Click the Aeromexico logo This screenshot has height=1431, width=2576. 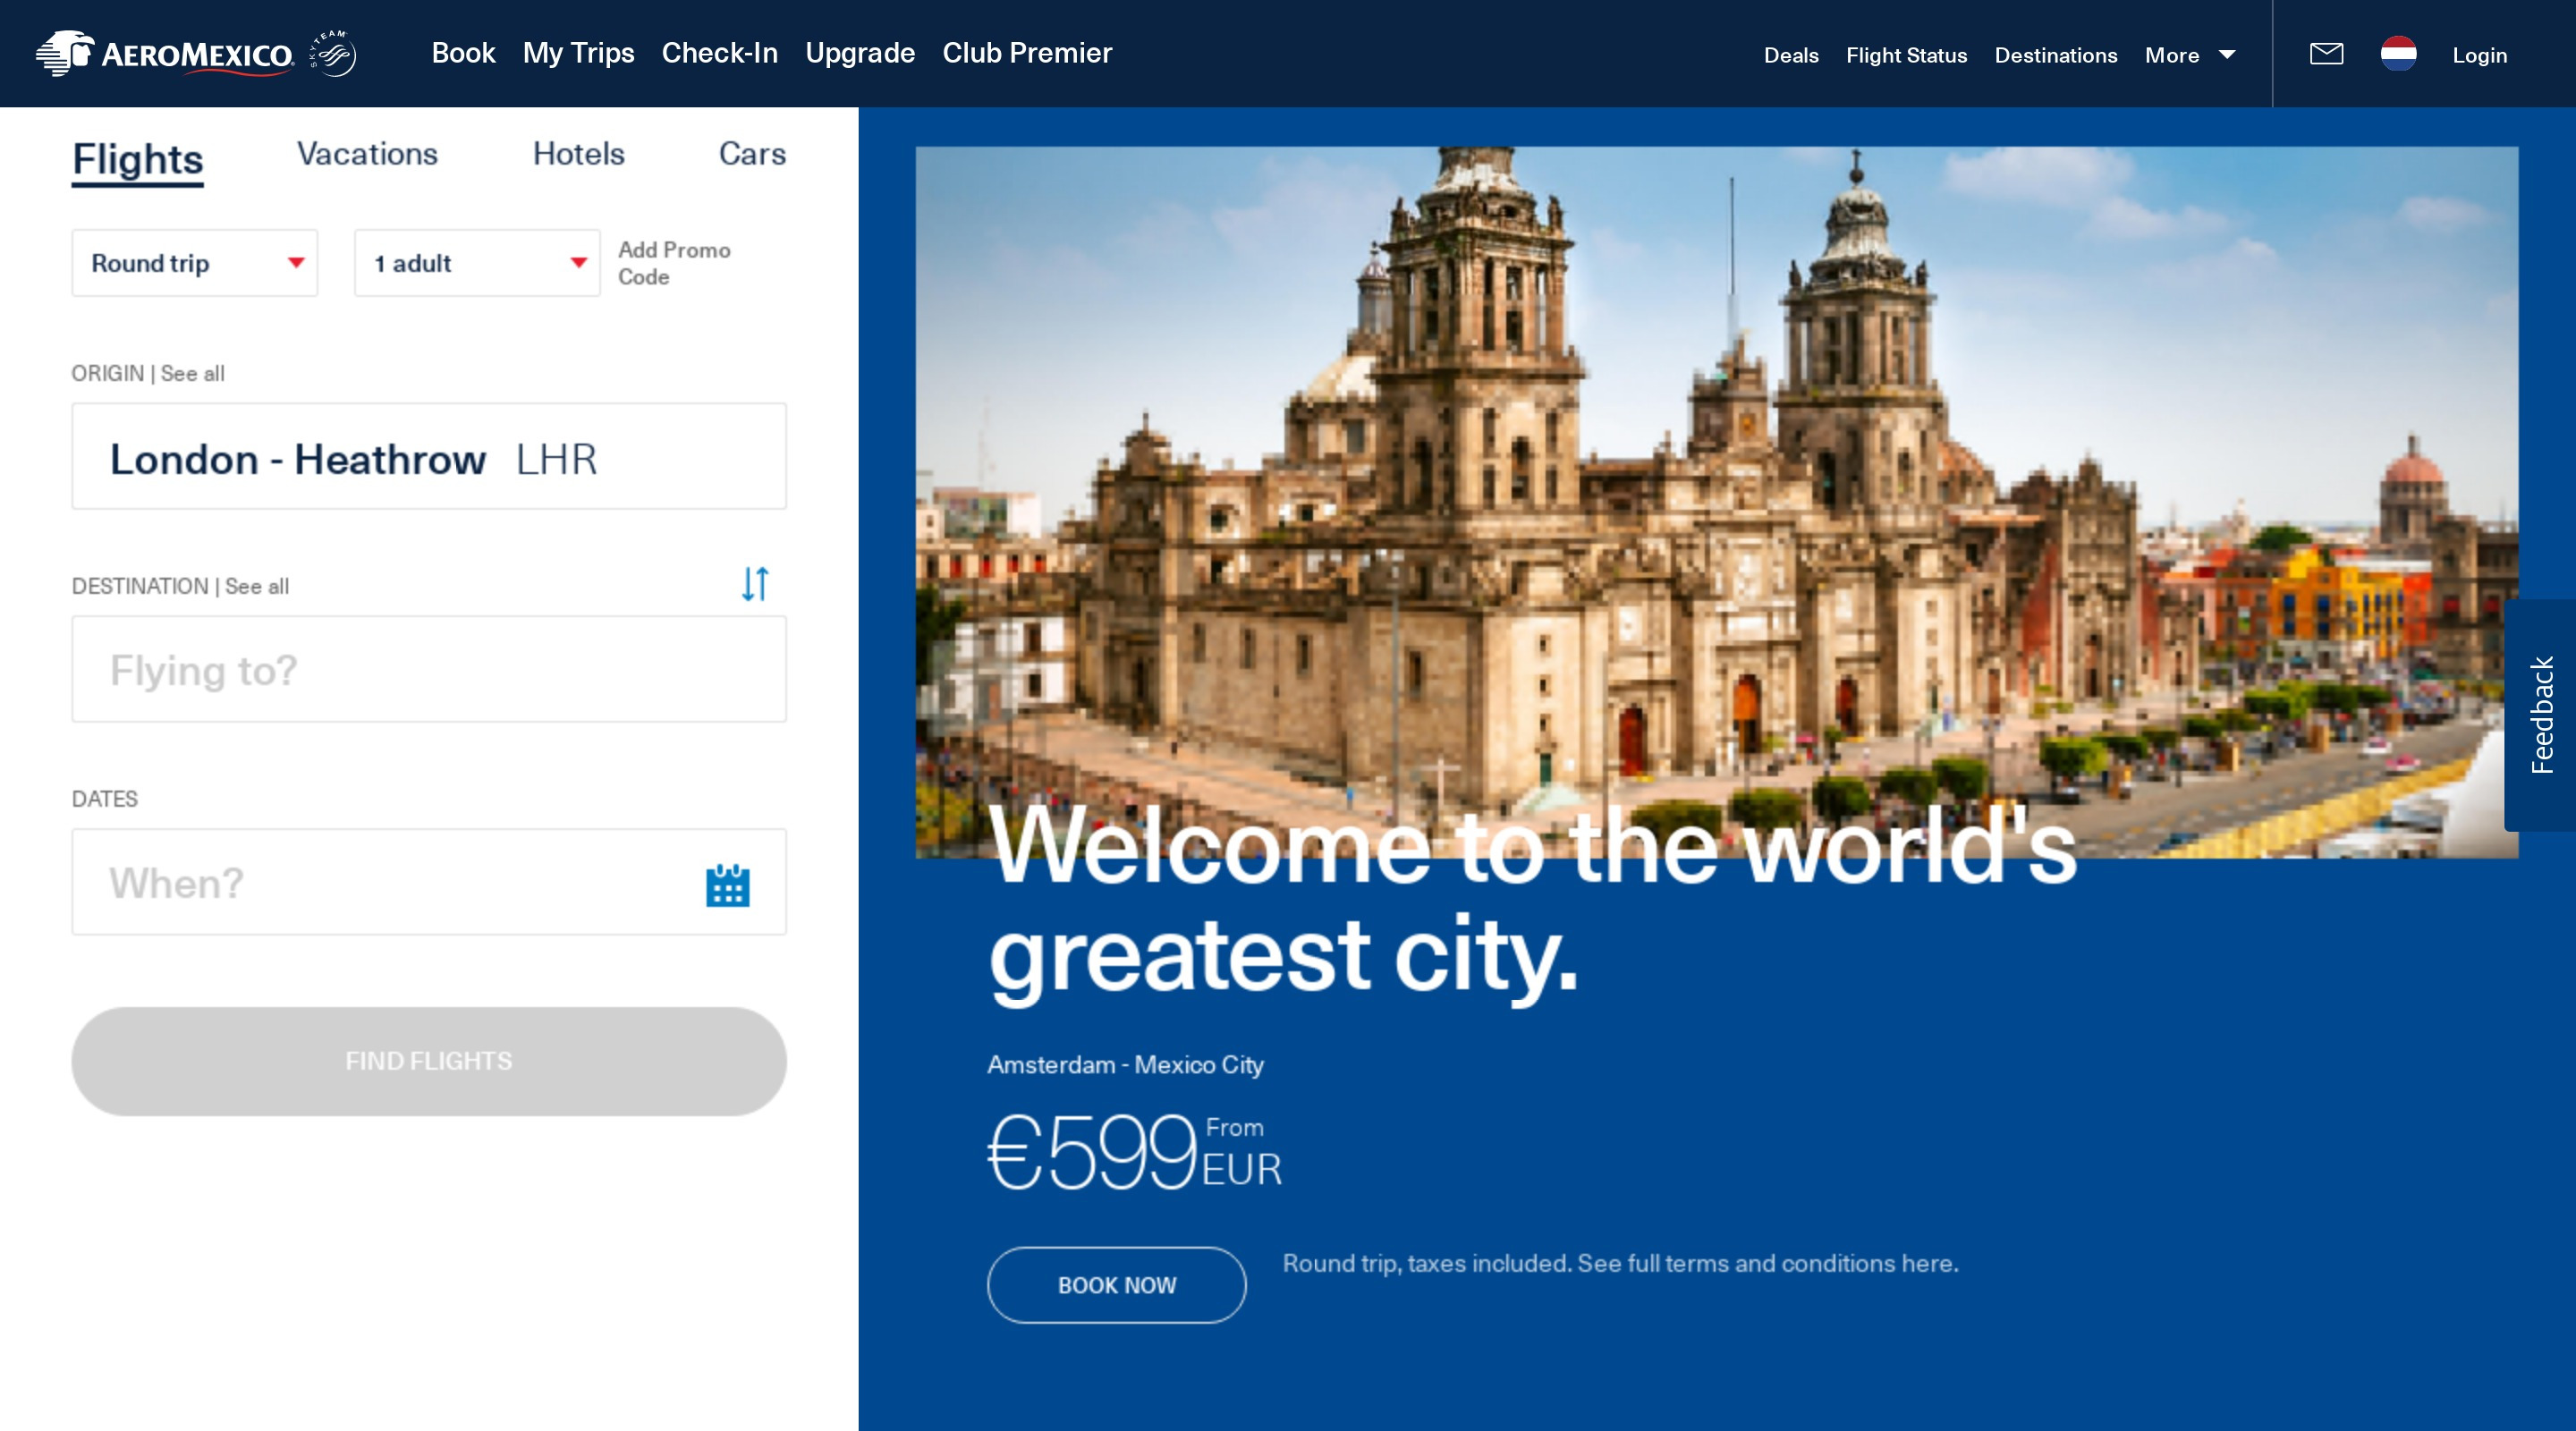point(165,54)
